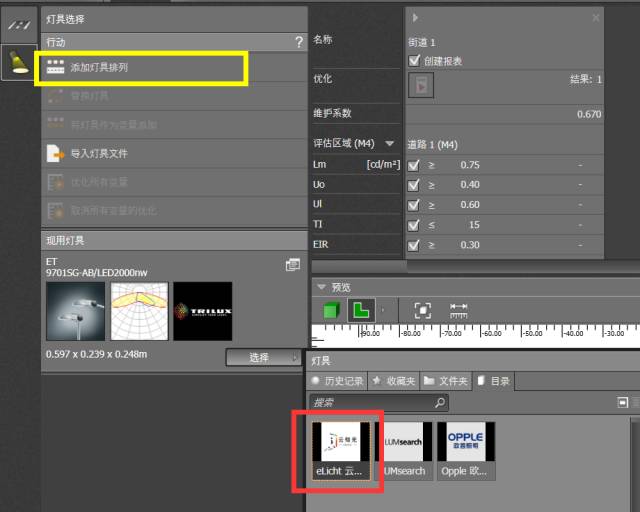
Task: Click the catalog view toggle icon
Action: click(622, 403)
